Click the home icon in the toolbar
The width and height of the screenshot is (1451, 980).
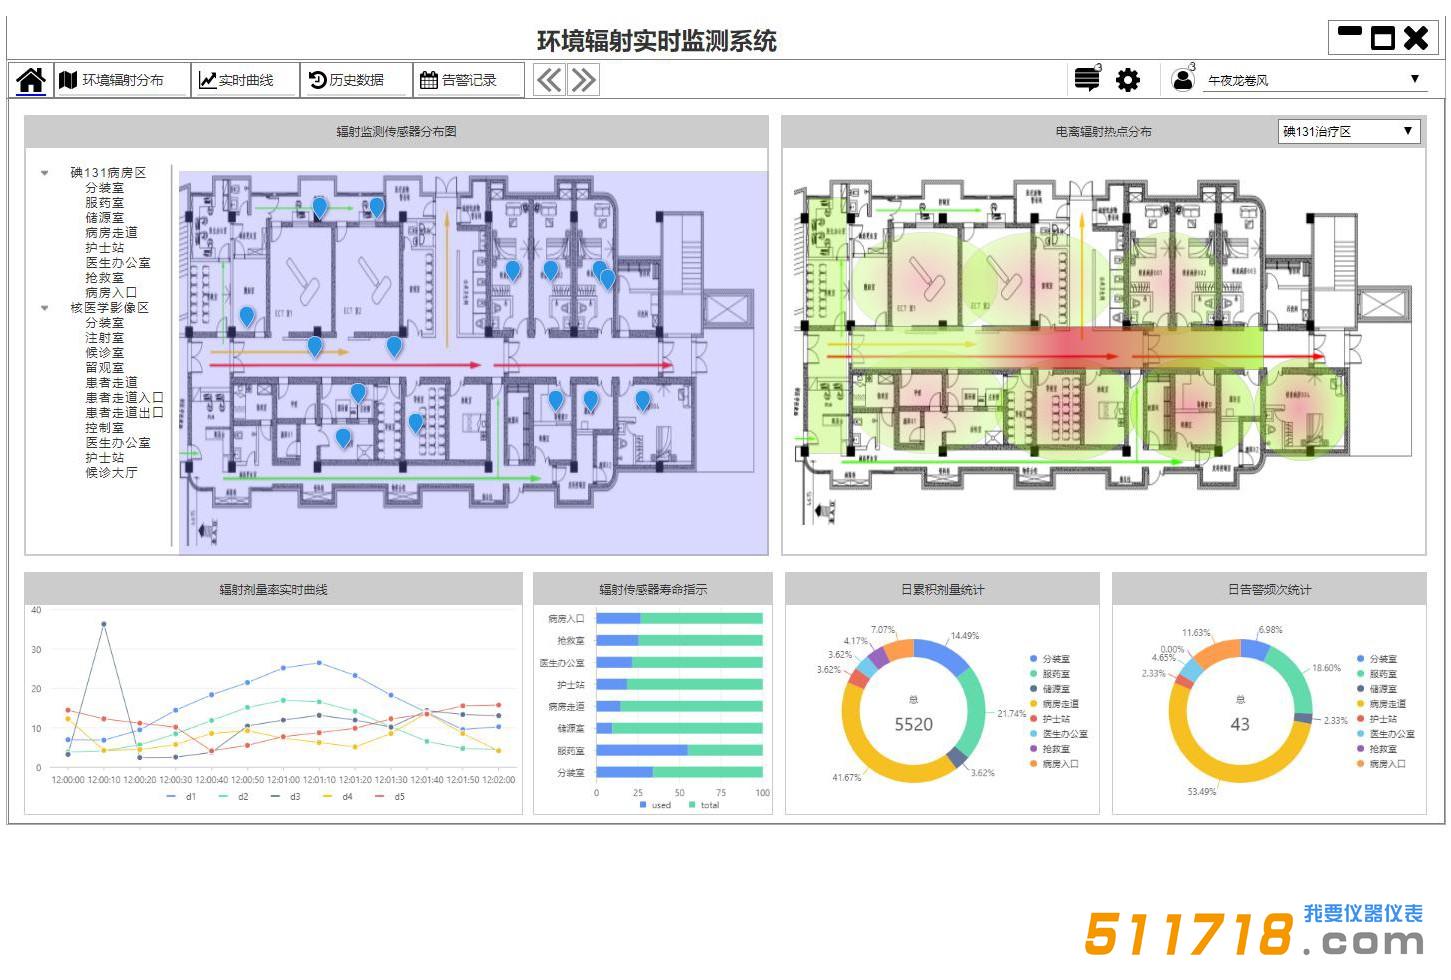click(31, 80)
